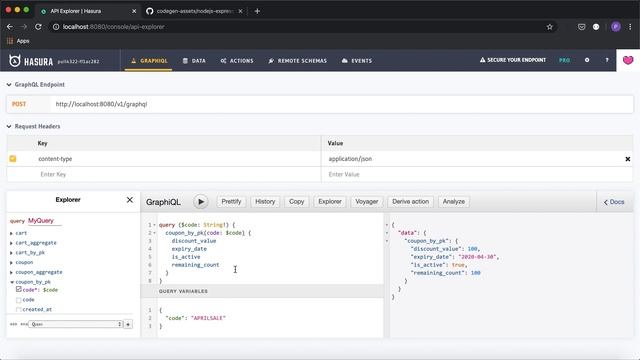Open Chrome's three-dot menu
640x360 pixels.
[631, 27]
